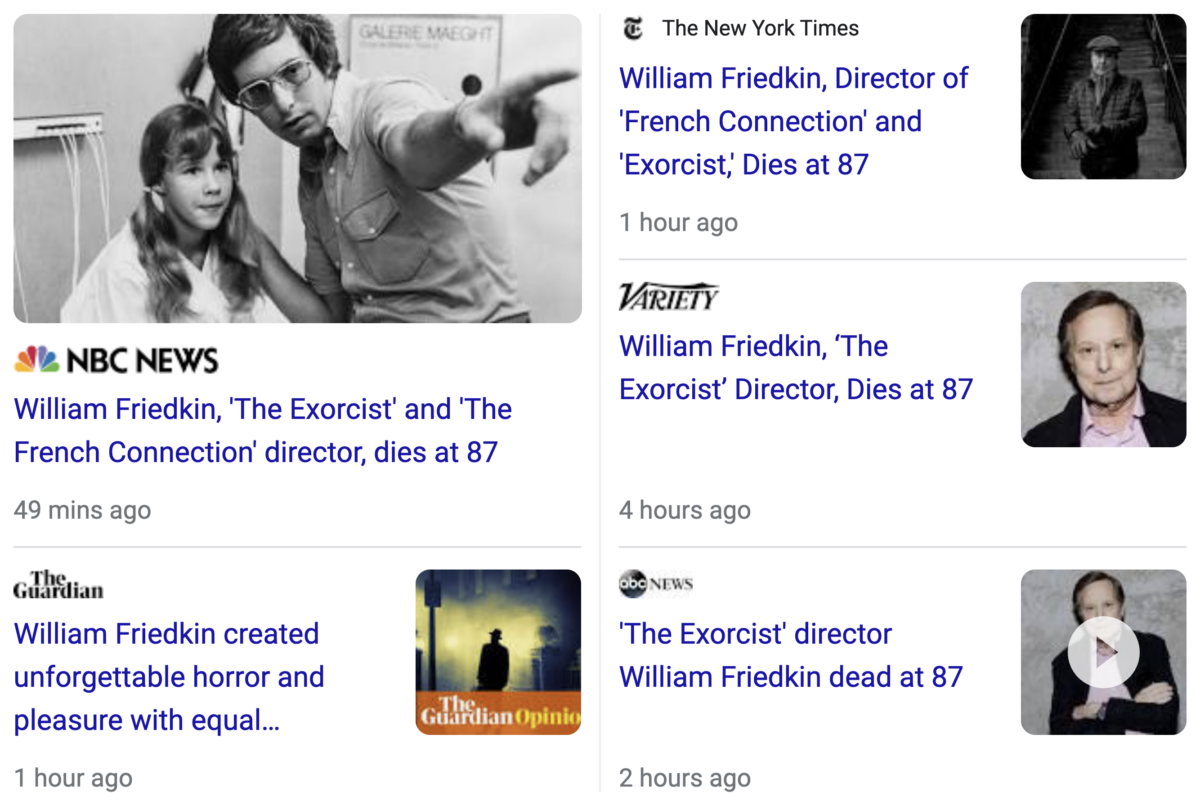Click New York Times thumbnail of man on stairs
Viewport: 1200px width, 801px height.
pos(1103,97)
